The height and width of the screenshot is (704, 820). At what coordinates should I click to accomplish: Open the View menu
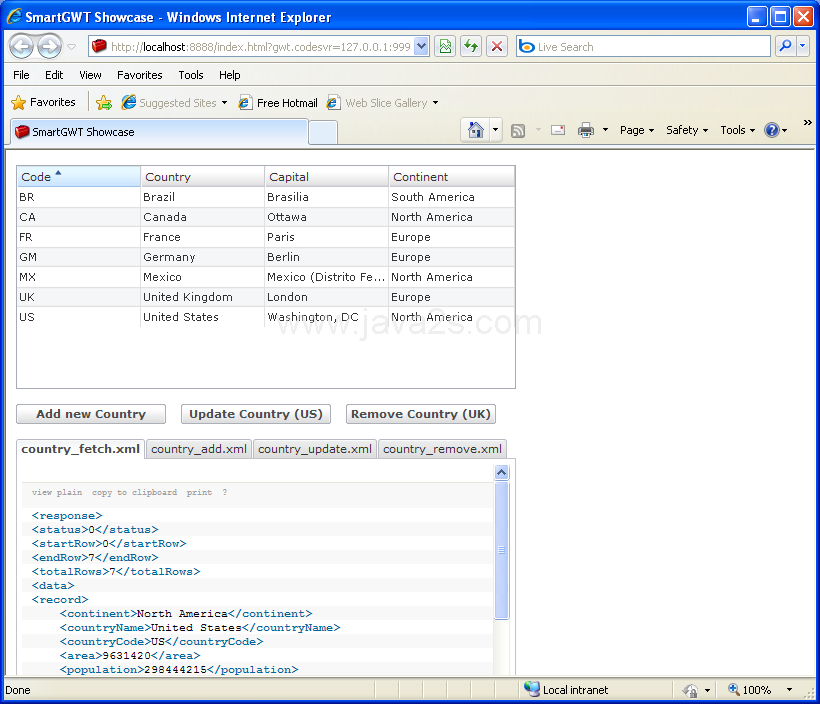coord(90,75)
